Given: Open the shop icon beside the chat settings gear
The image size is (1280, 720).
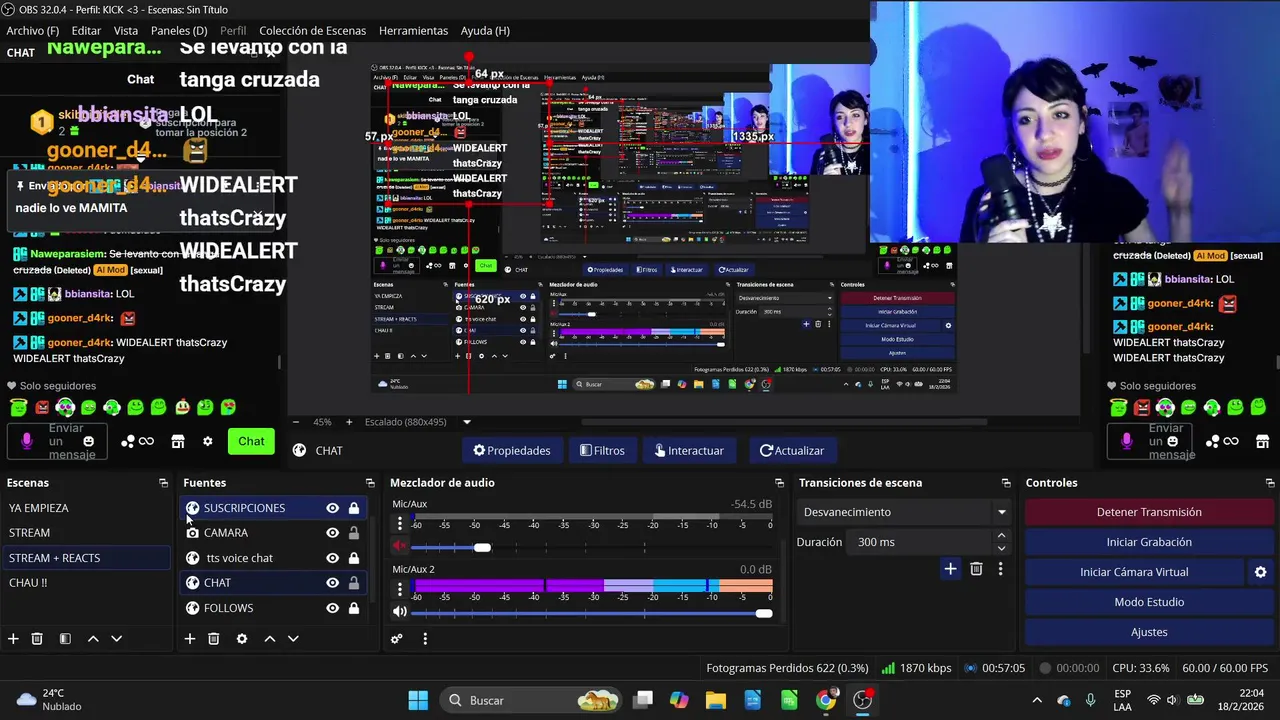Looking at the screenshot, I should (x=178, y=441).
